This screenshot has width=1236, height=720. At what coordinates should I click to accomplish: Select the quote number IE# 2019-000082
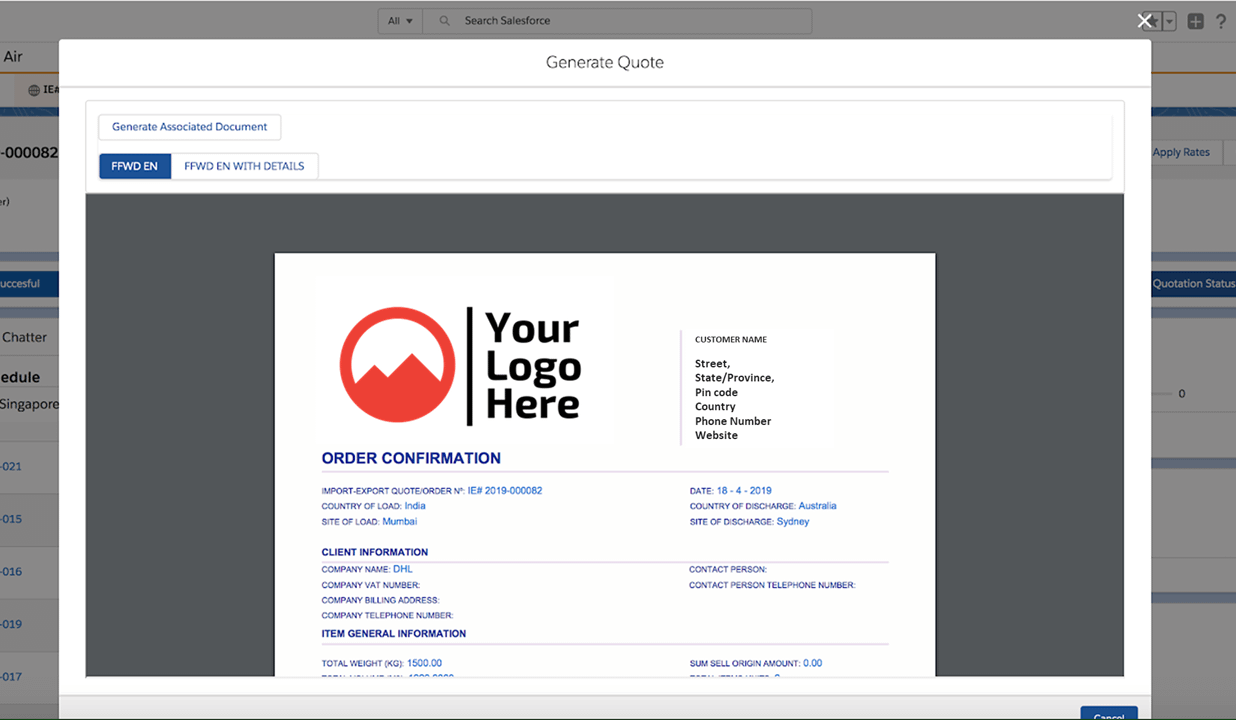505,491
